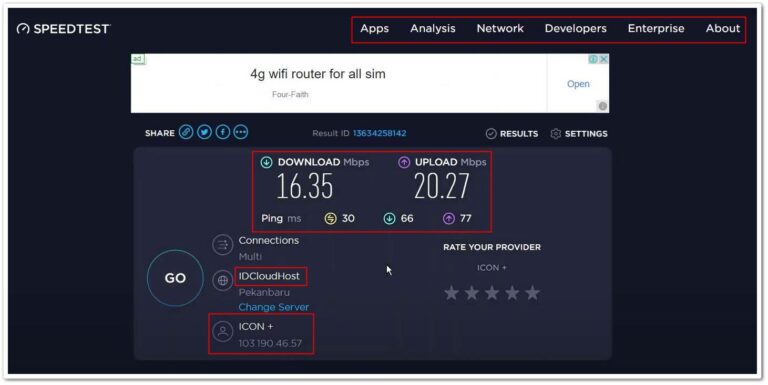Click the Settings gear icon
This screenshot has width=768, height=385.
point(555,134)
